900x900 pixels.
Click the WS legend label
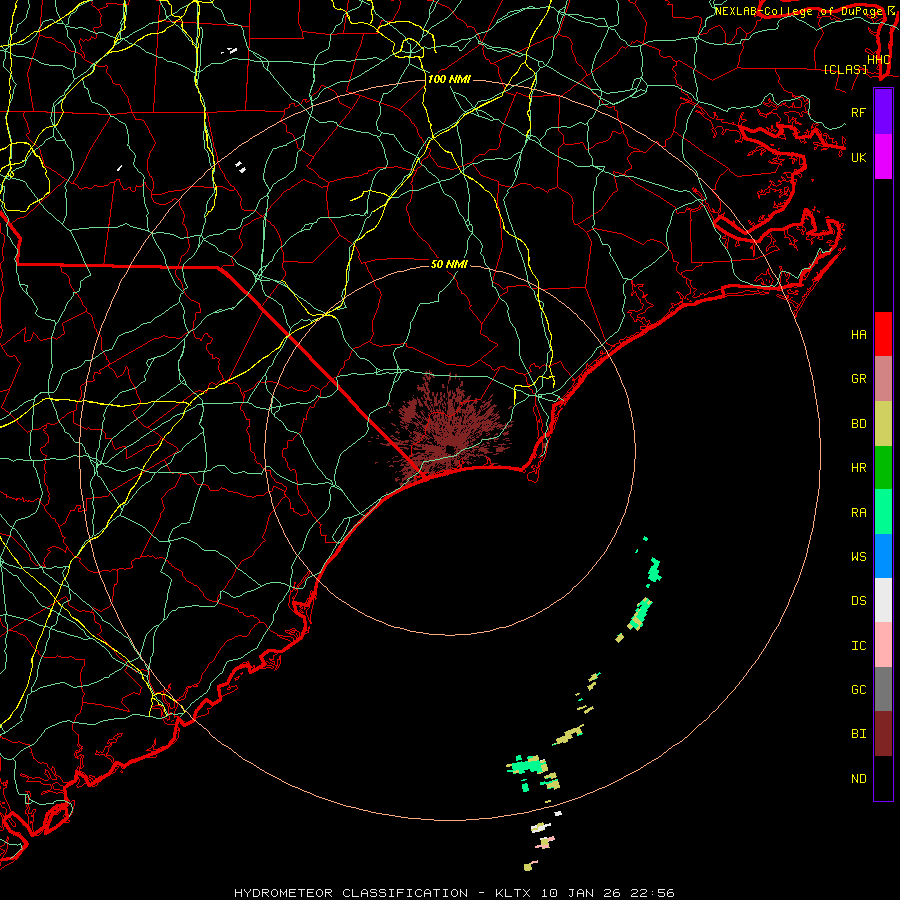858,556
